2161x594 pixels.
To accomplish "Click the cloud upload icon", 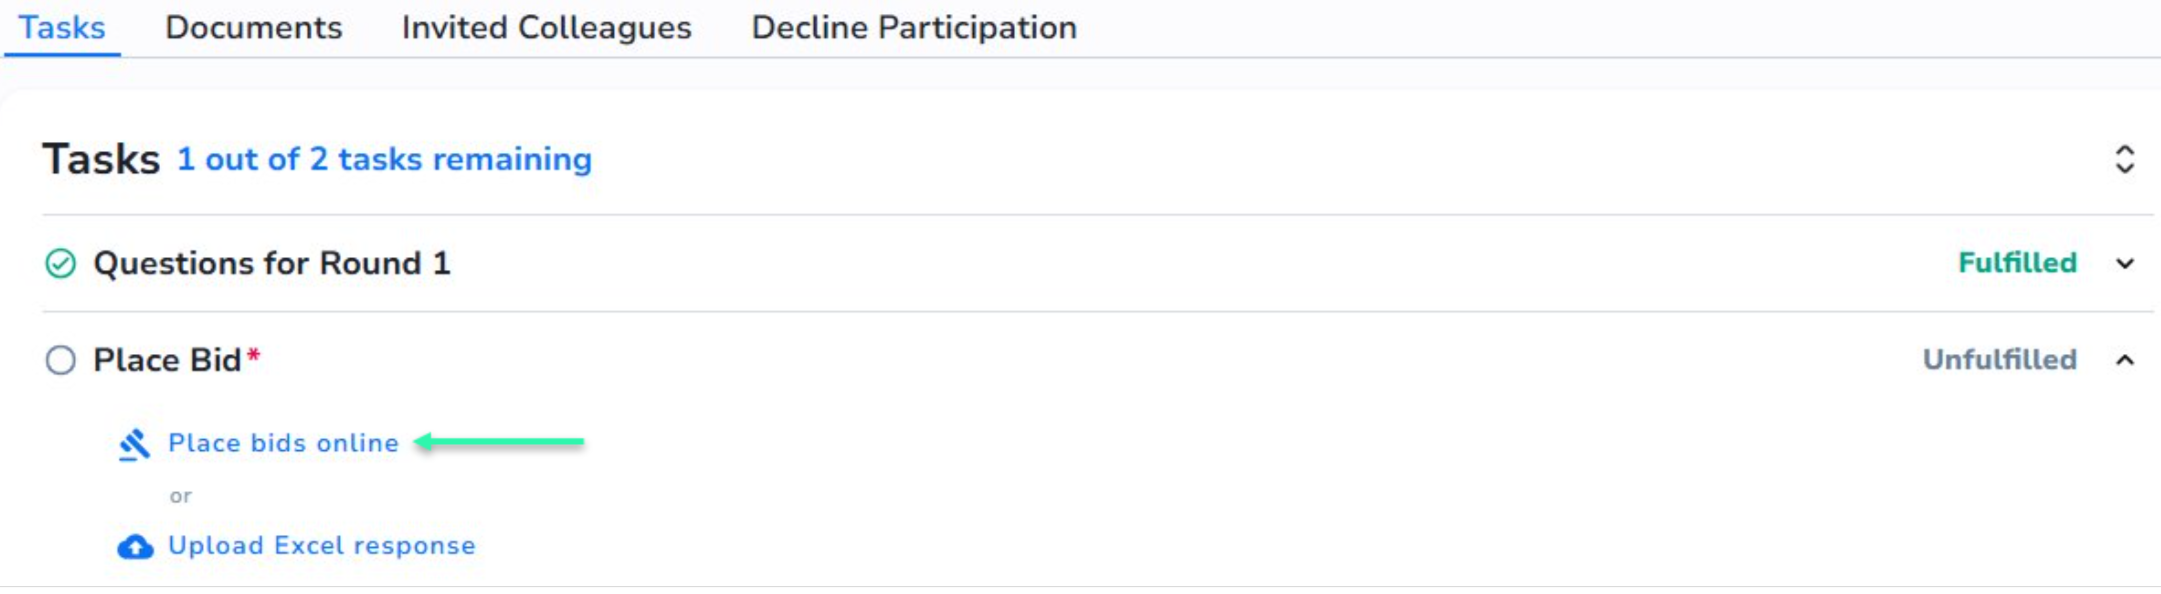I will pos(135,547).
